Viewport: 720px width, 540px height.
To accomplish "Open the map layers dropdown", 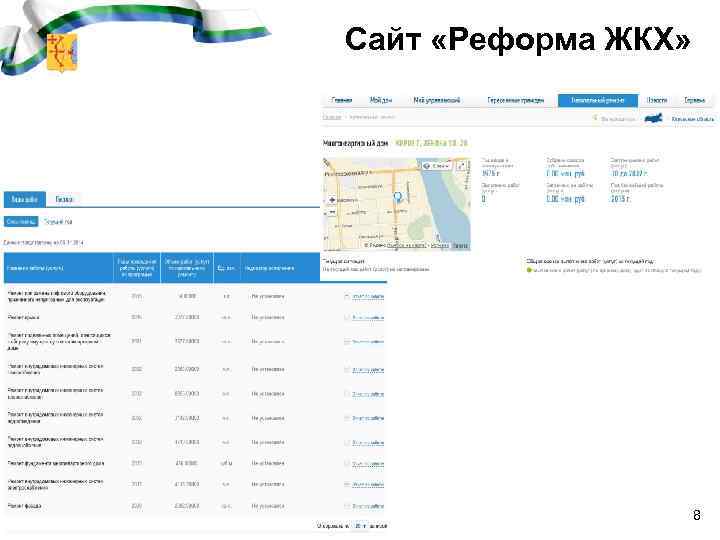I will coord(437,166).
